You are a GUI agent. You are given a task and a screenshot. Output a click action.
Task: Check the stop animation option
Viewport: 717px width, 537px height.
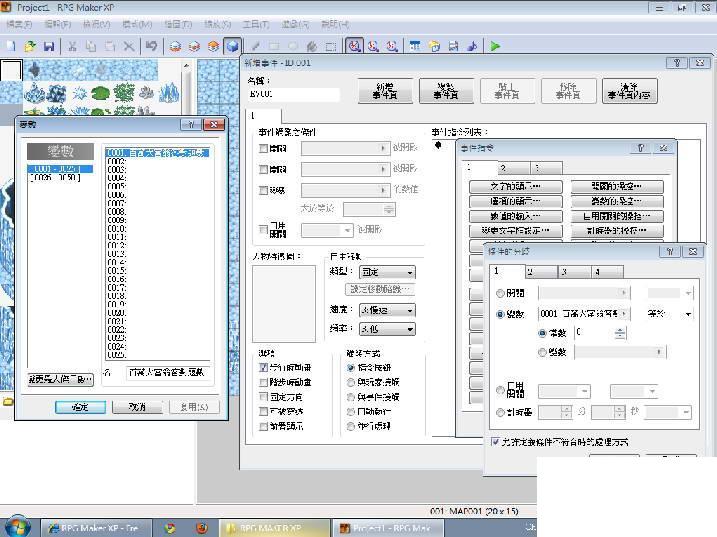pos(263,382)
